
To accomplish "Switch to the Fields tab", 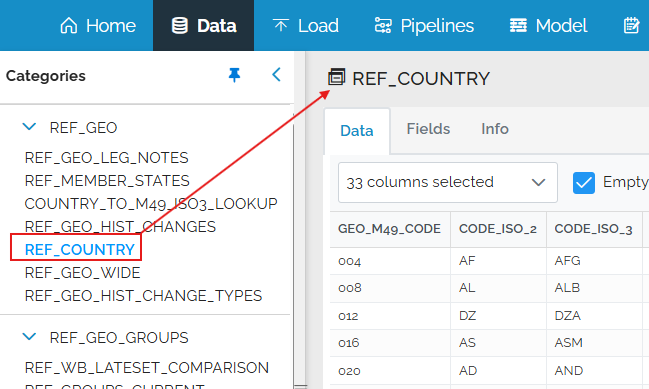I will [x=428, y=129].
